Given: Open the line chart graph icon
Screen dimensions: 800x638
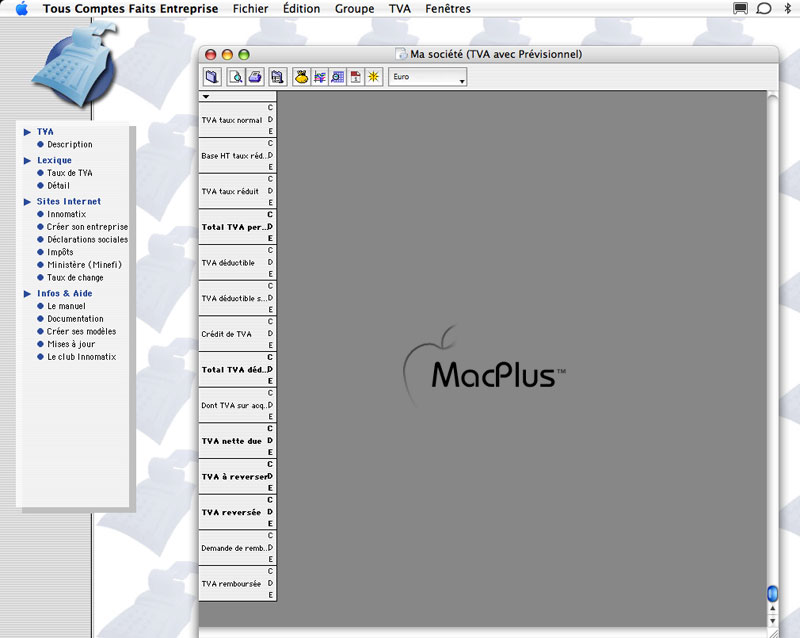Looking at the screenshot, I should [320, 77].
